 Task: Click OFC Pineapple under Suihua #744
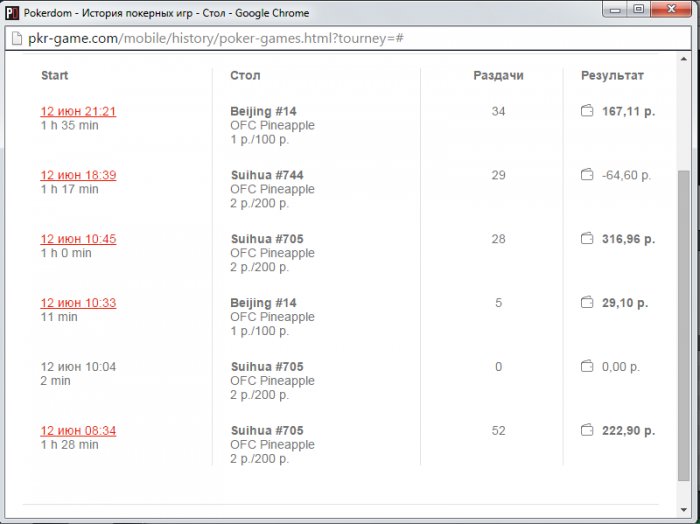[272, 189]
